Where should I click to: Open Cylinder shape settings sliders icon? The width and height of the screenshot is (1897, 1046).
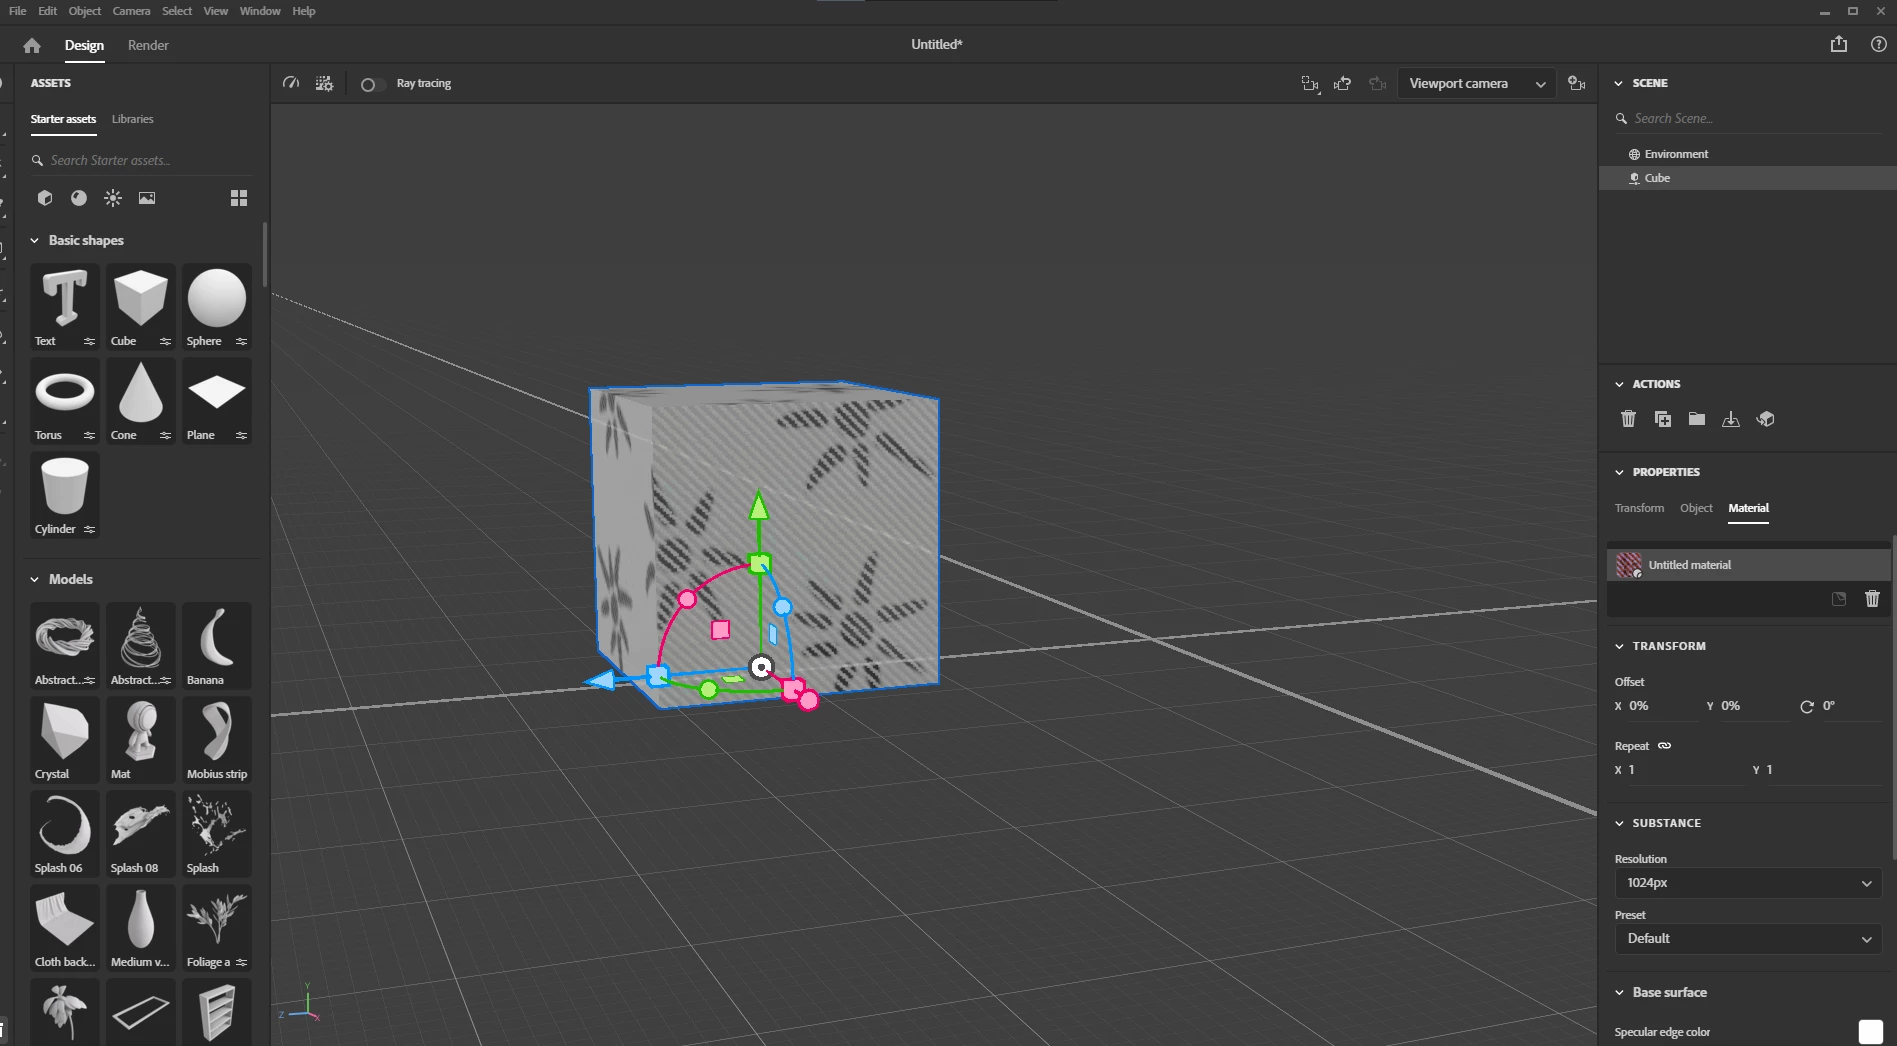click(89, 529)
